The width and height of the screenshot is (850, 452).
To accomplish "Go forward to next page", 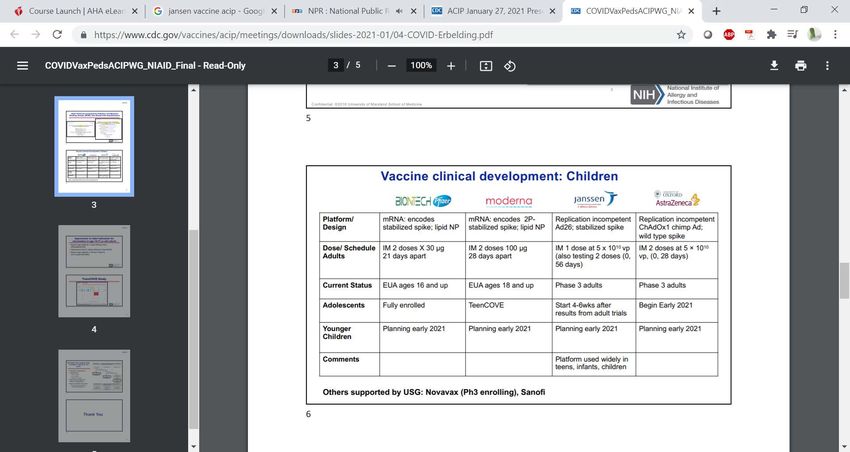I will tap(36, 35).
